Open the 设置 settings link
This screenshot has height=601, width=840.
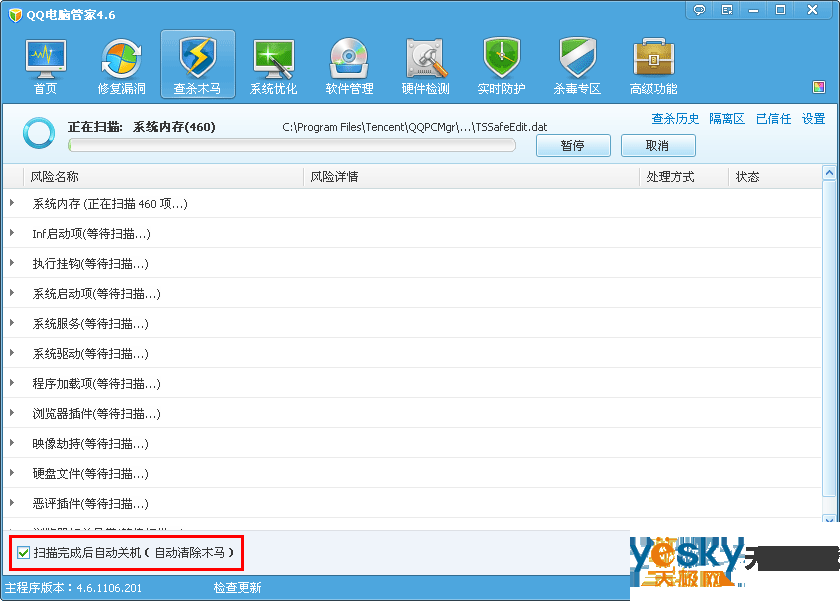coord(813,119)
